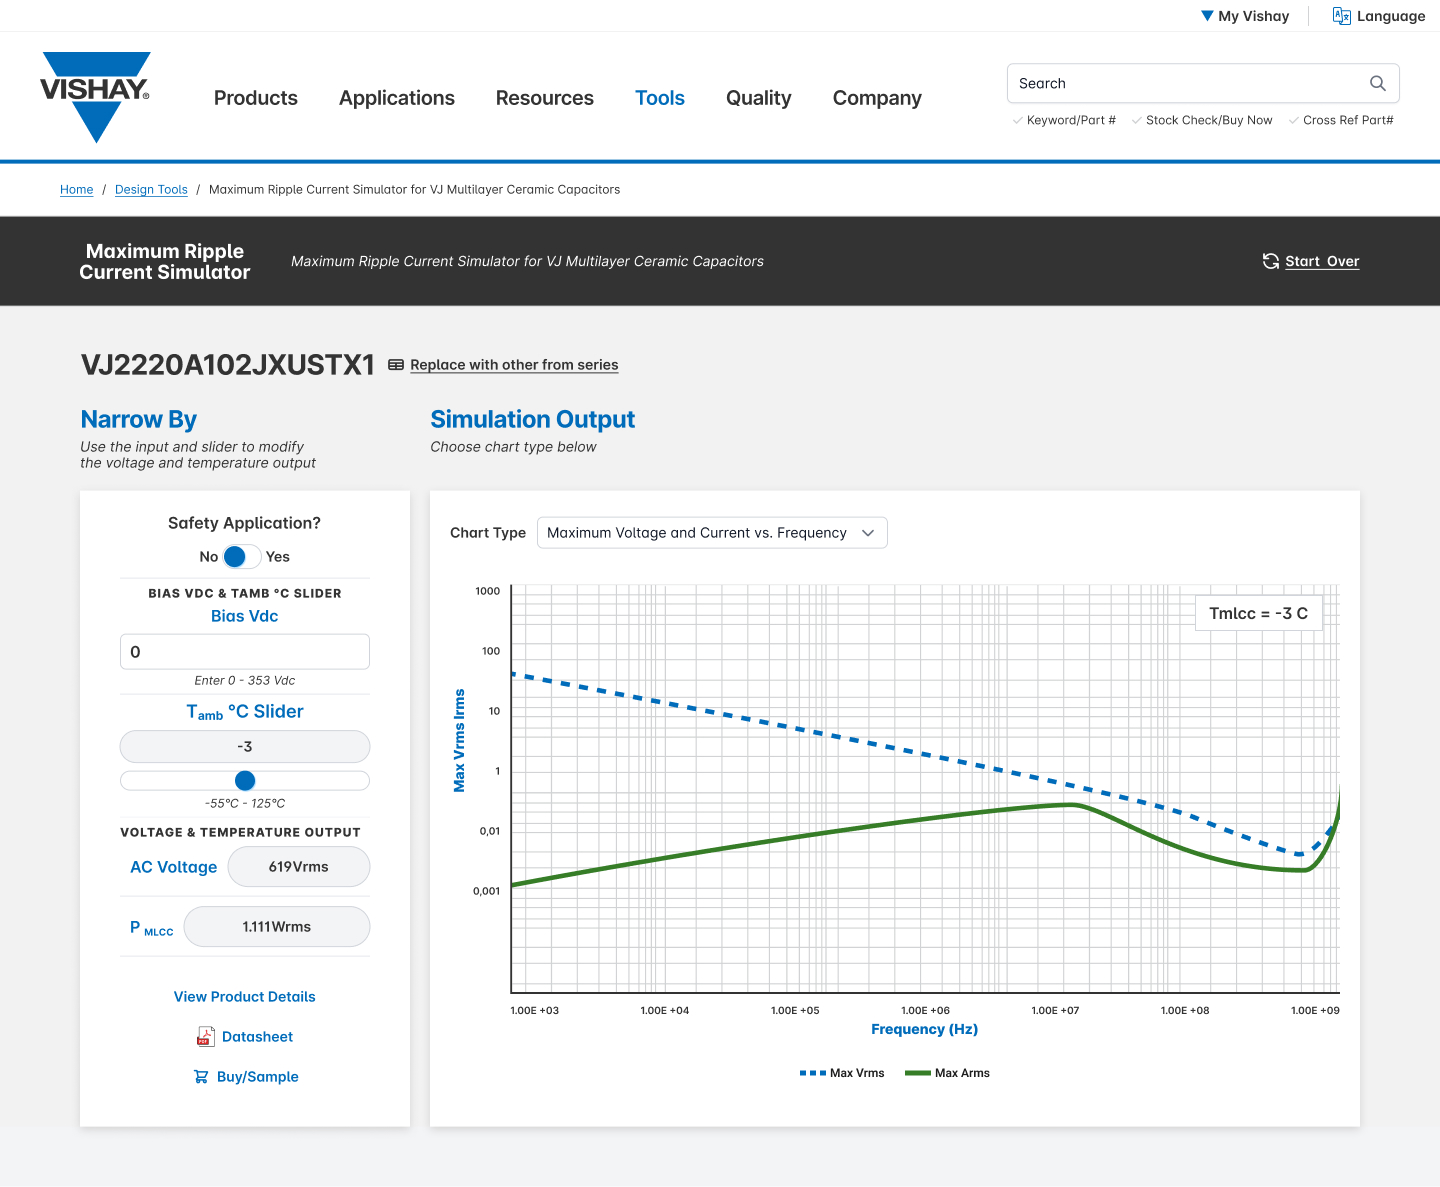Screen dimensions: 1440x1187
Task: Click the 1.00E +03 frequency tick label
Action: click(x=535, y=1011)
